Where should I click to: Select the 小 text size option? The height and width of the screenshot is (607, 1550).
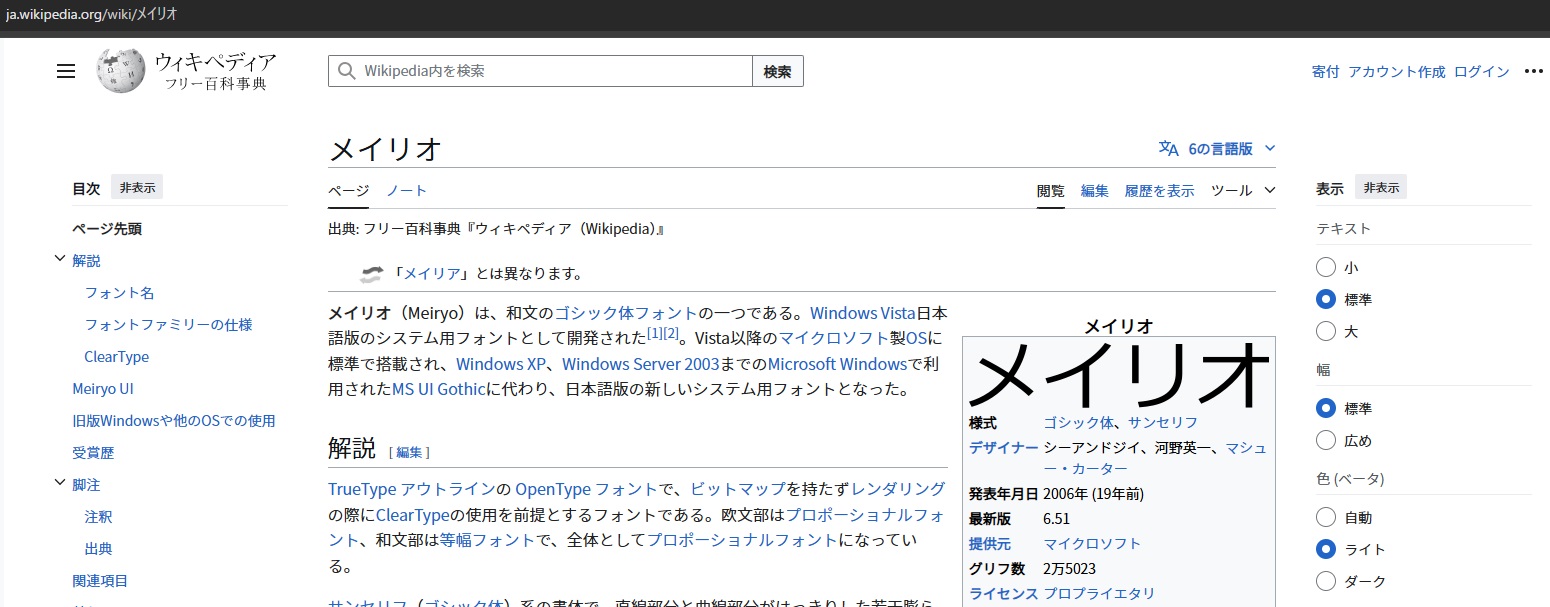pyautogui.click(x=1326, y=267)
